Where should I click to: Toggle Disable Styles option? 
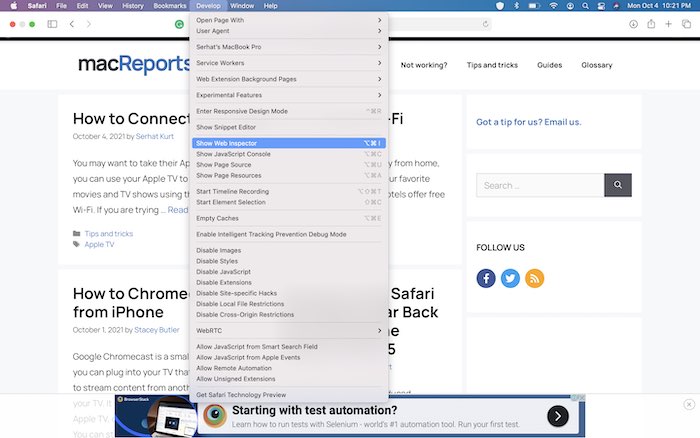(x=289, y=261)
